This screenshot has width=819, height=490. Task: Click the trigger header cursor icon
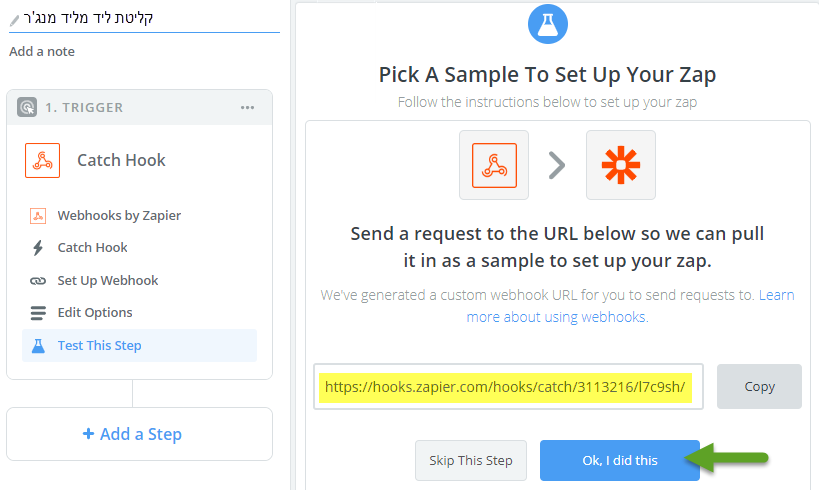point(27,107)
